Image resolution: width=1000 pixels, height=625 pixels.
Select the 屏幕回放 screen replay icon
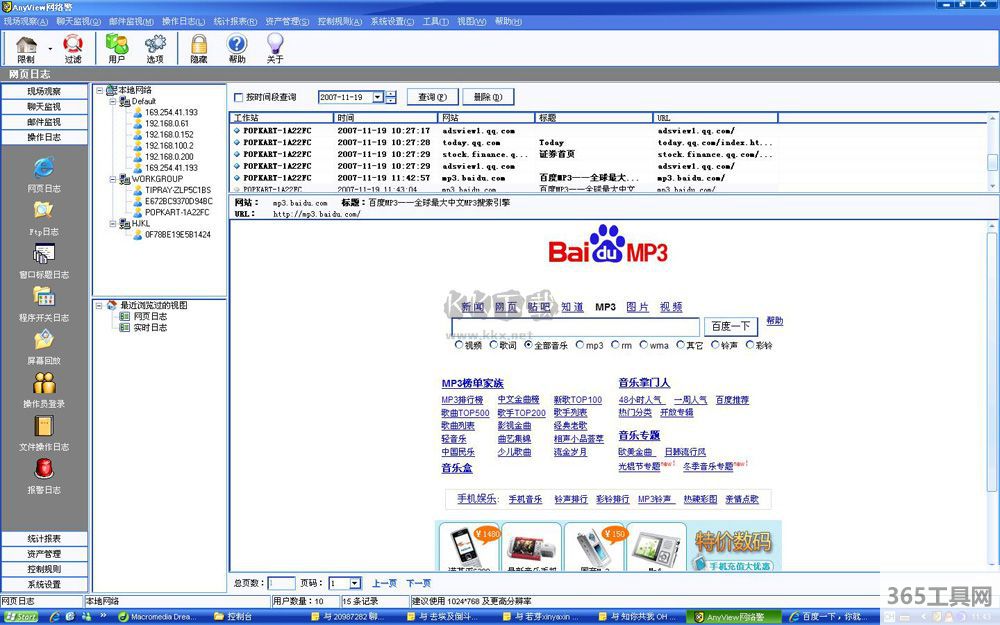click(x=44, y=341)
